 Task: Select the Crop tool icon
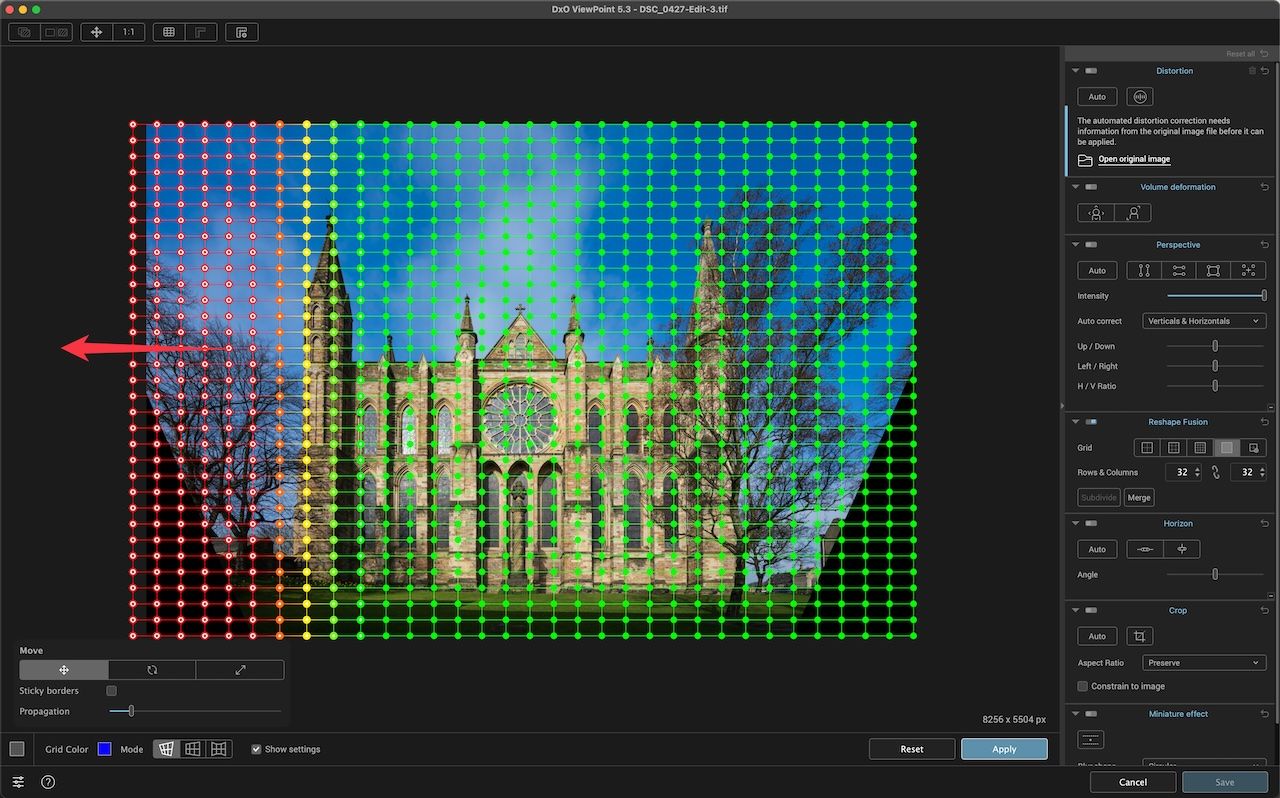point(1138,637)
